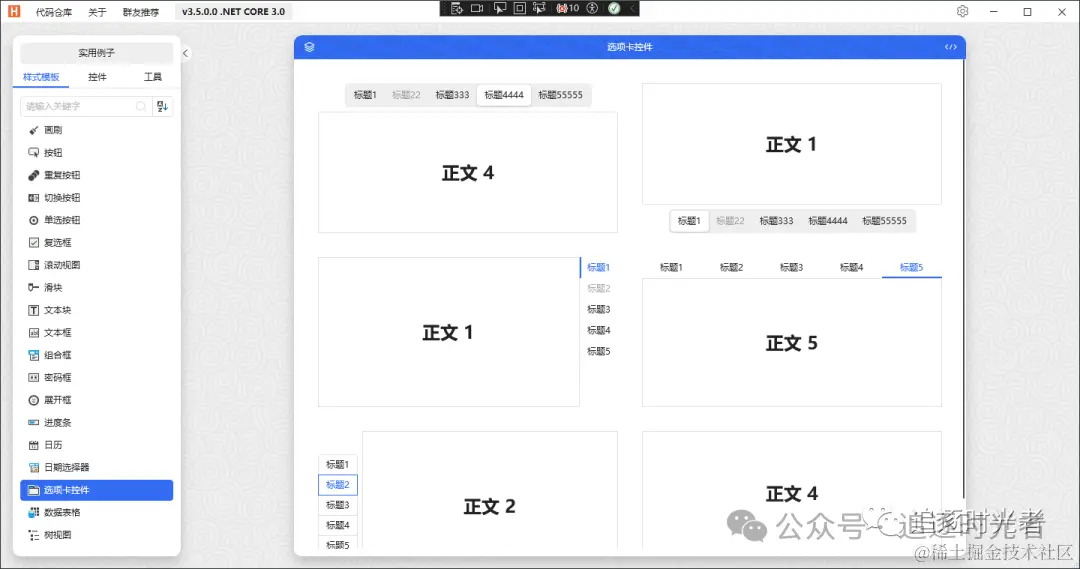Open the 滚动视图 scroll view sample
This screenshot has height=569, width=1080.
coord(96,265)
